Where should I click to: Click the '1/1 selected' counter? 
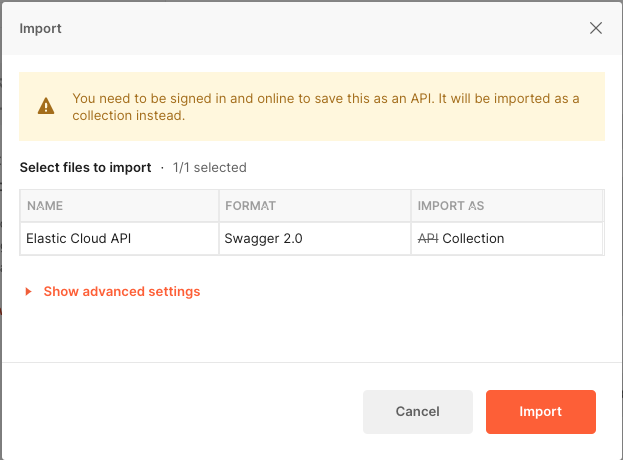209,168
